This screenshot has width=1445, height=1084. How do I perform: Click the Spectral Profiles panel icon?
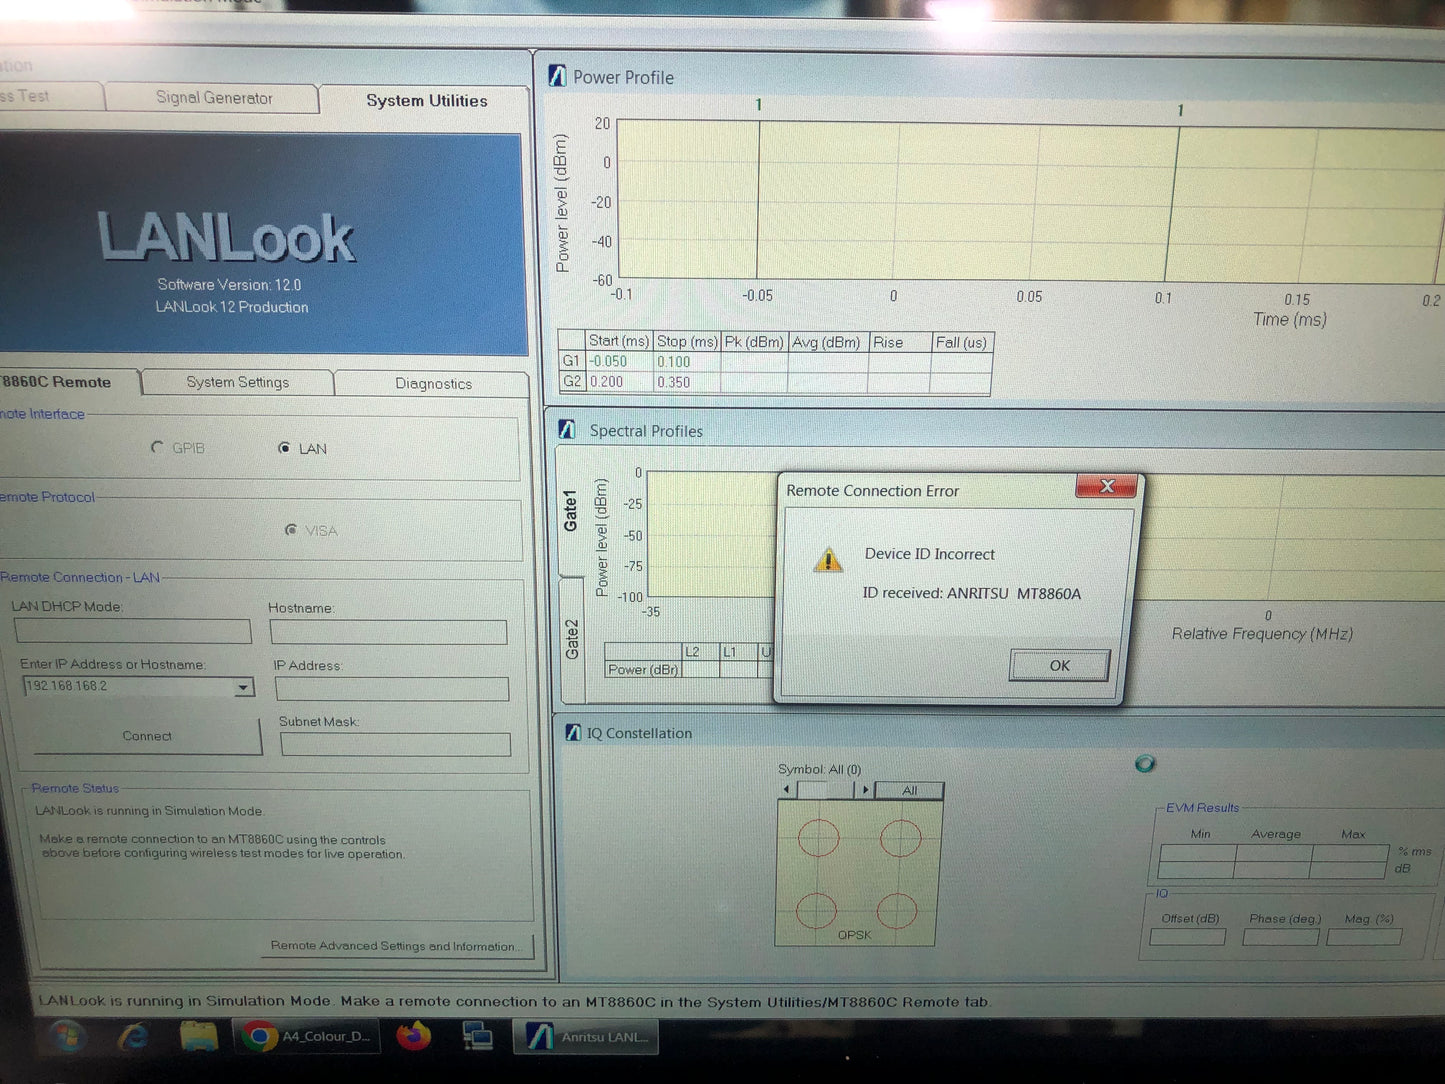pyautogui.click(x=567, y=430)
